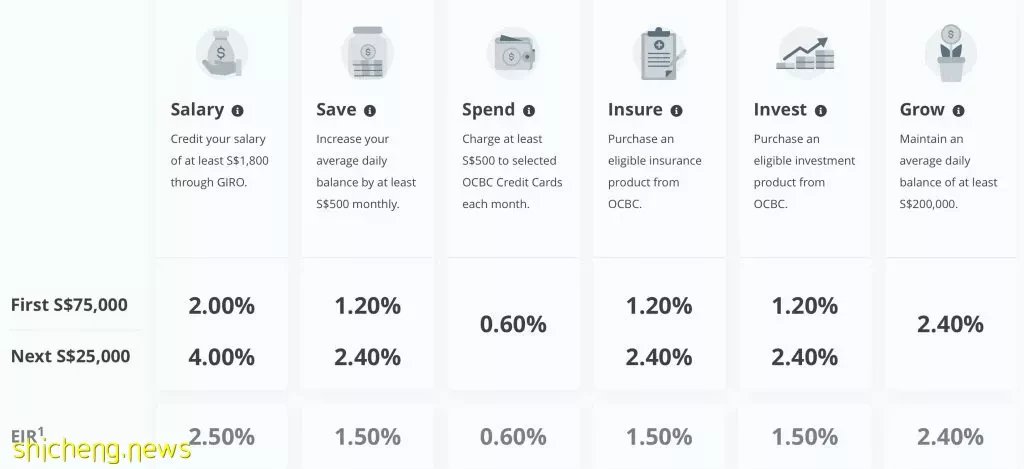Click the Next S$25,000 row label

point(71,356)
